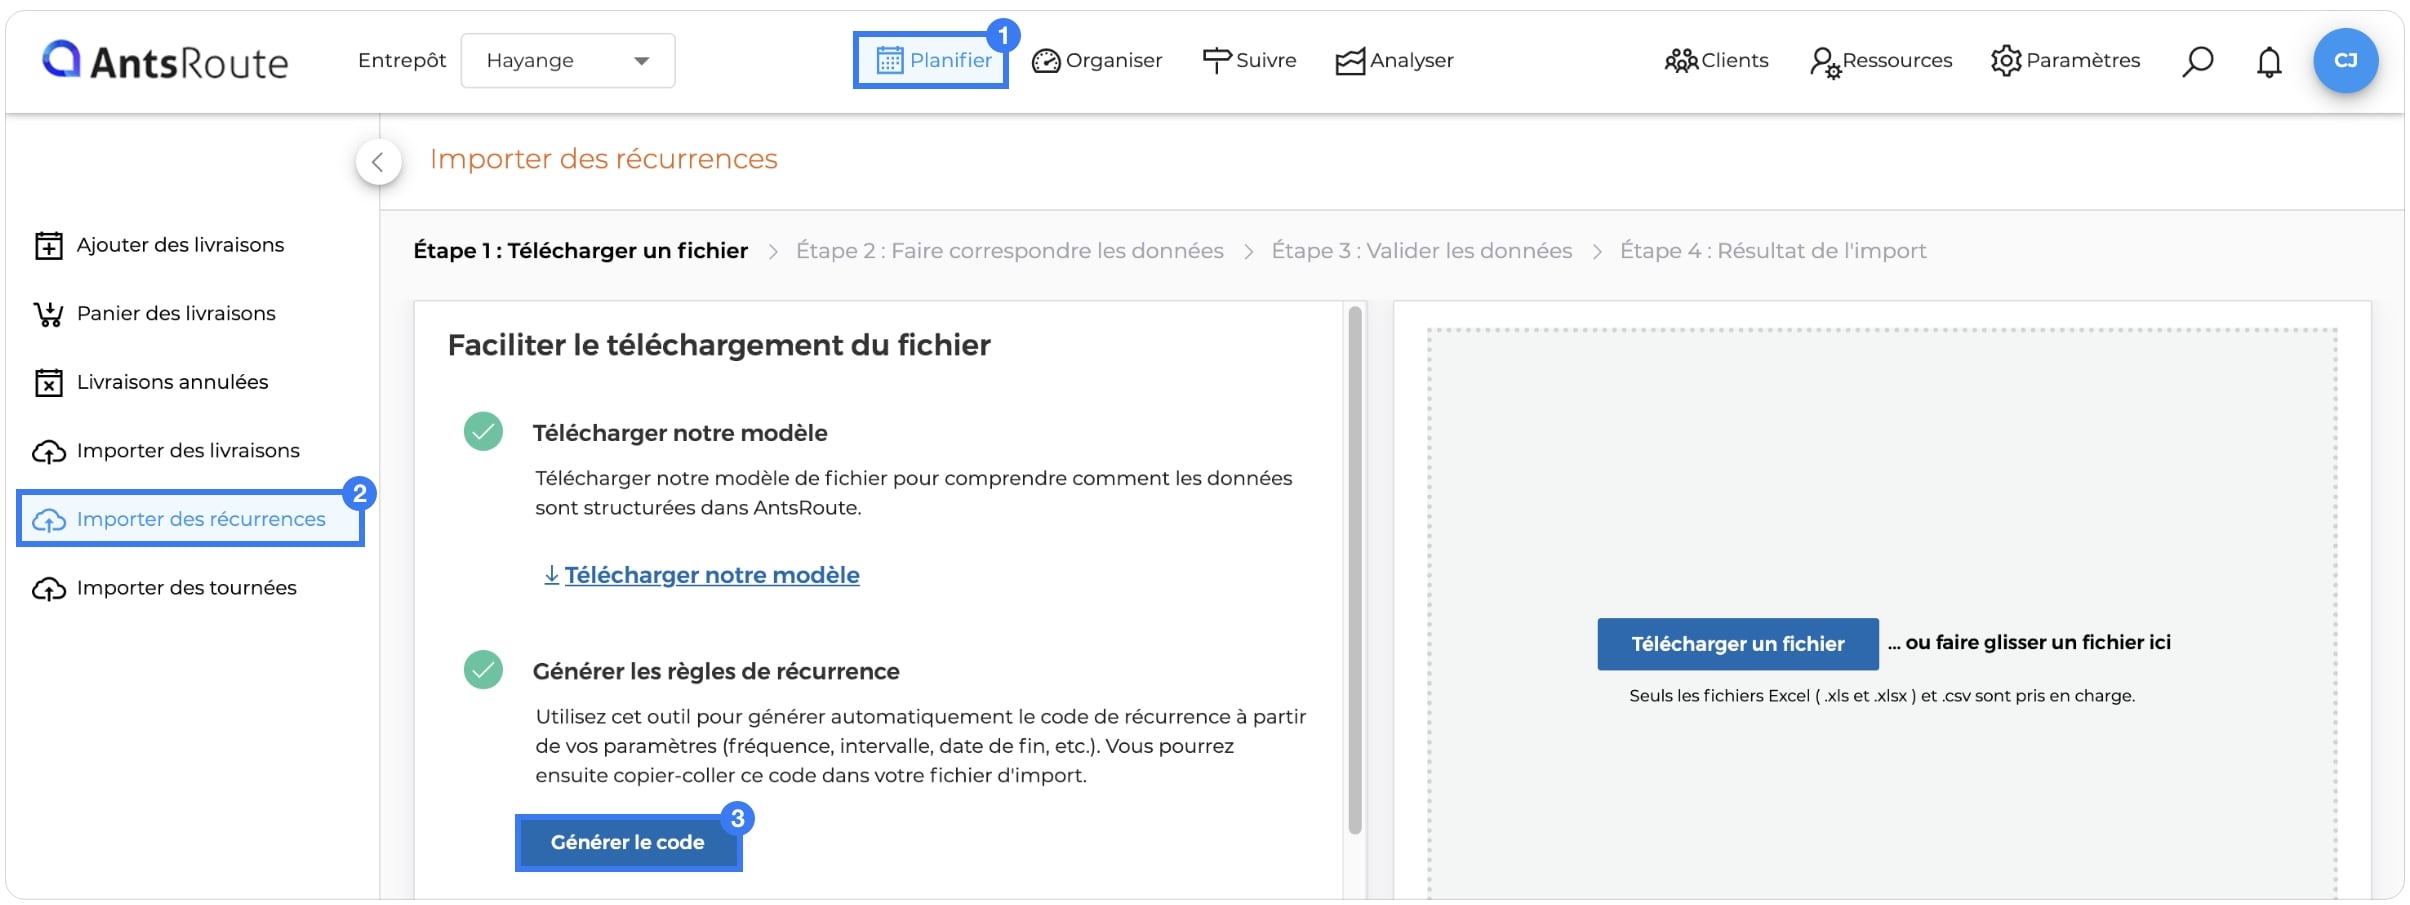The image size is (2410, 905).
Task: Click Étape 1 : Télécharger un fichier
Action: 581,251
